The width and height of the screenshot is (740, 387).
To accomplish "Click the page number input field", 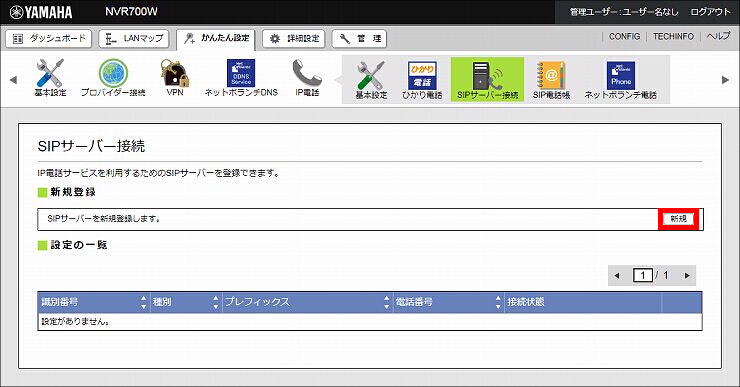I will coord(643,275).
